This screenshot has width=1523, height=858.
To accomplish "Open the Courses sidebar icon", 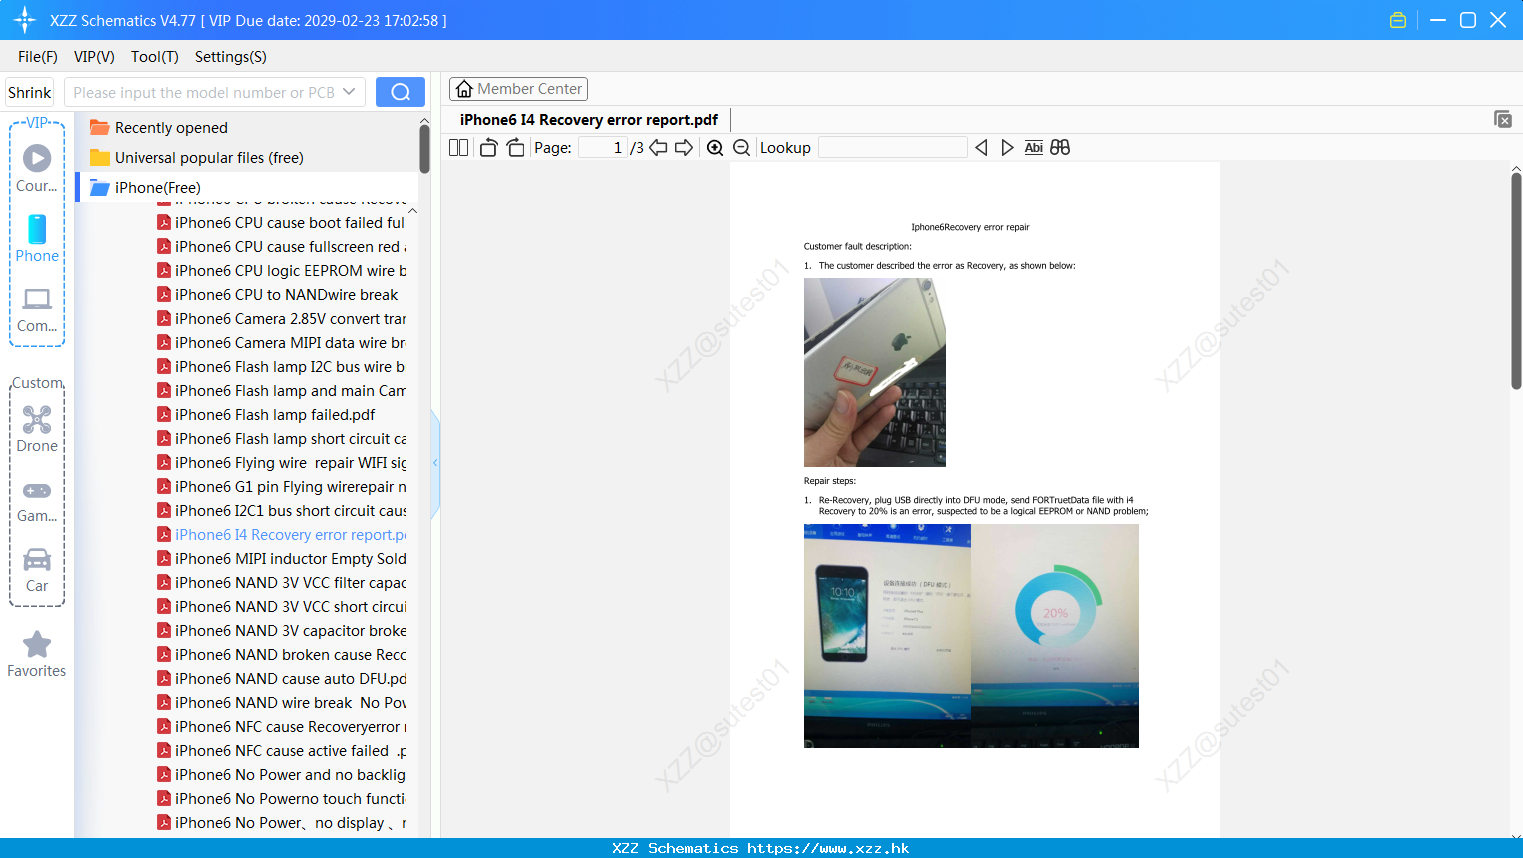I will click(x=37, y=168).
